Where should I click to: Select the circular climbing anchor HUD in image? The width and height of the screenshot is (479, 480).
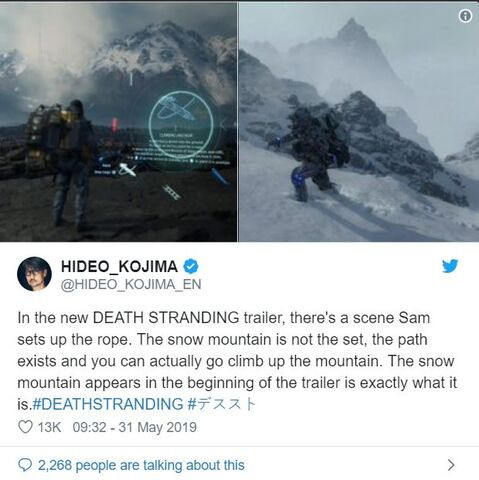[x=181, y=124]
